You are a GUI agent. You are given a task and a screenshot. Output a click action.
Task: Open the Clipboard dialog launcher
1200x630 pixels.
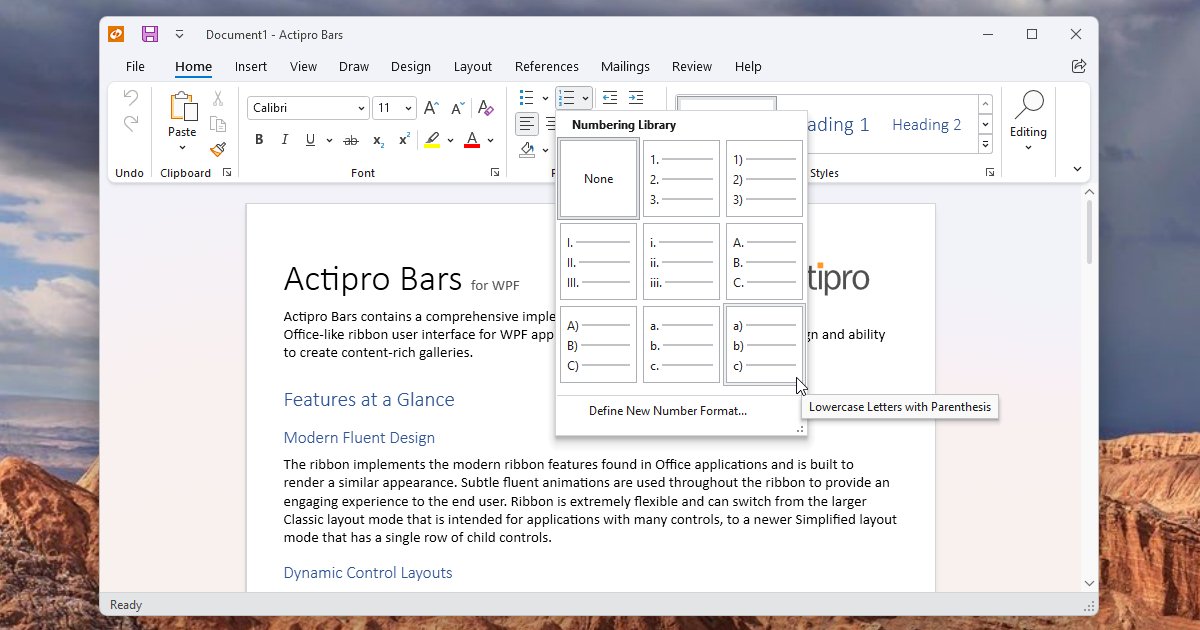pyautogui.click(x=227, y=173)
